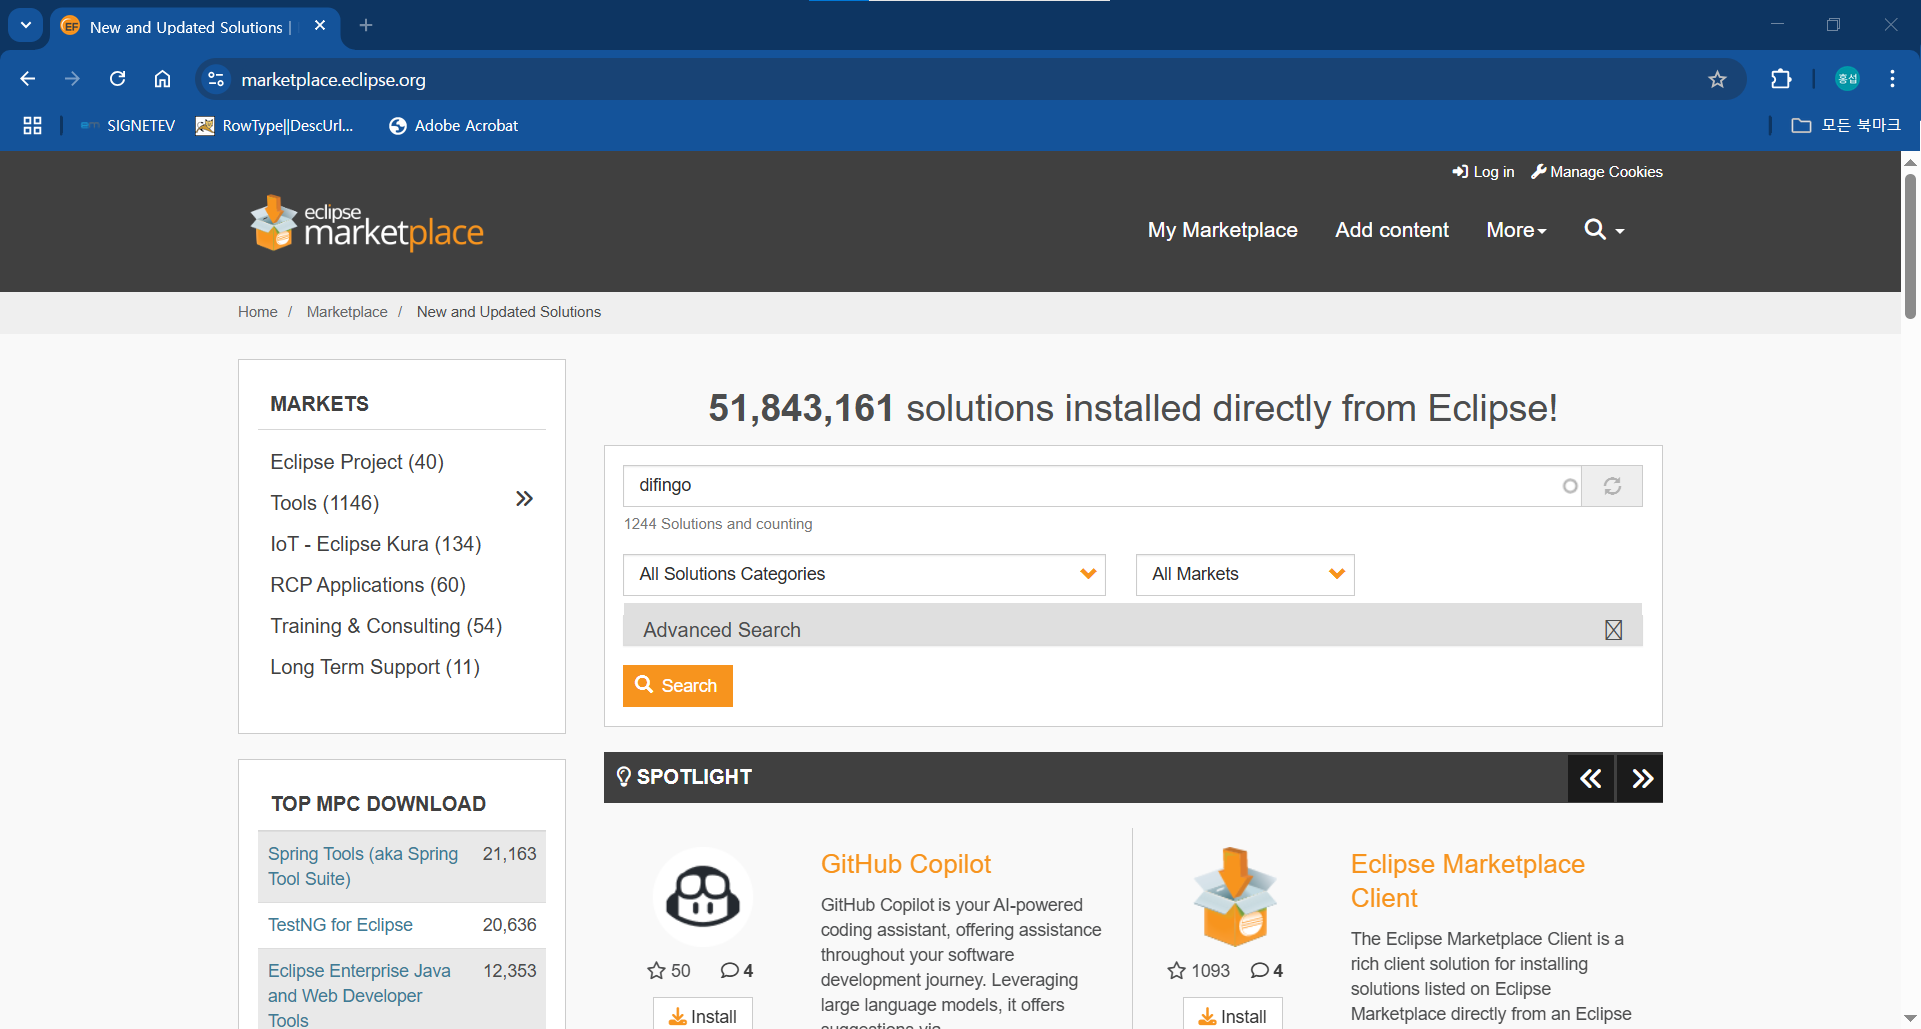Reload the page using browser refresh icon

click(x=117, y=79)
